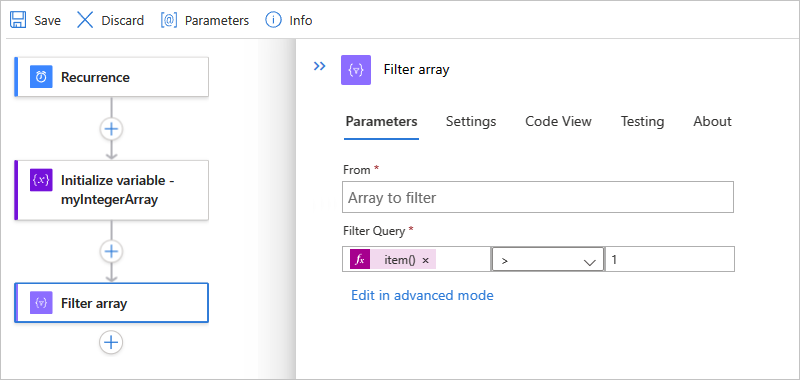Click the Discard button label
Image resolution: width=800 pixels, height=380 pixels.
(x=122, y=20)
